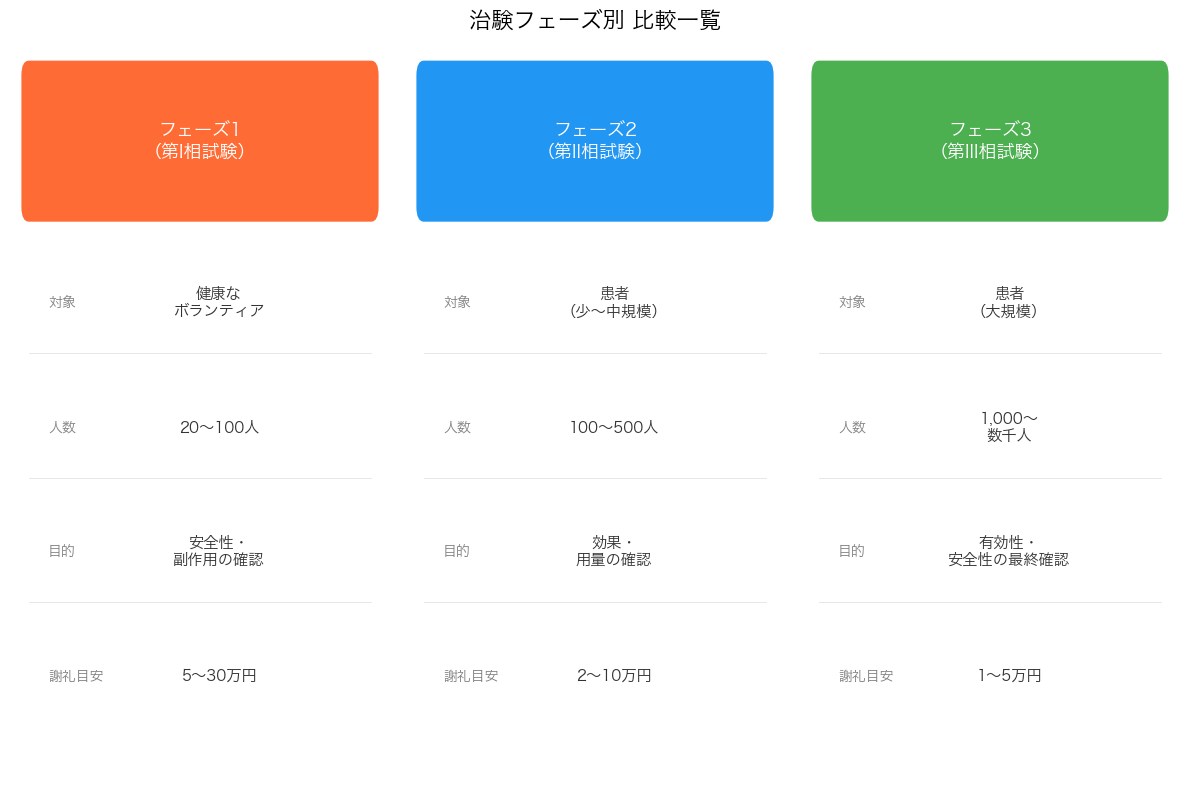The image size is (1189, 788).
Task: Select the green フェーズ3 header card
Action: click(x=990, y=141)
